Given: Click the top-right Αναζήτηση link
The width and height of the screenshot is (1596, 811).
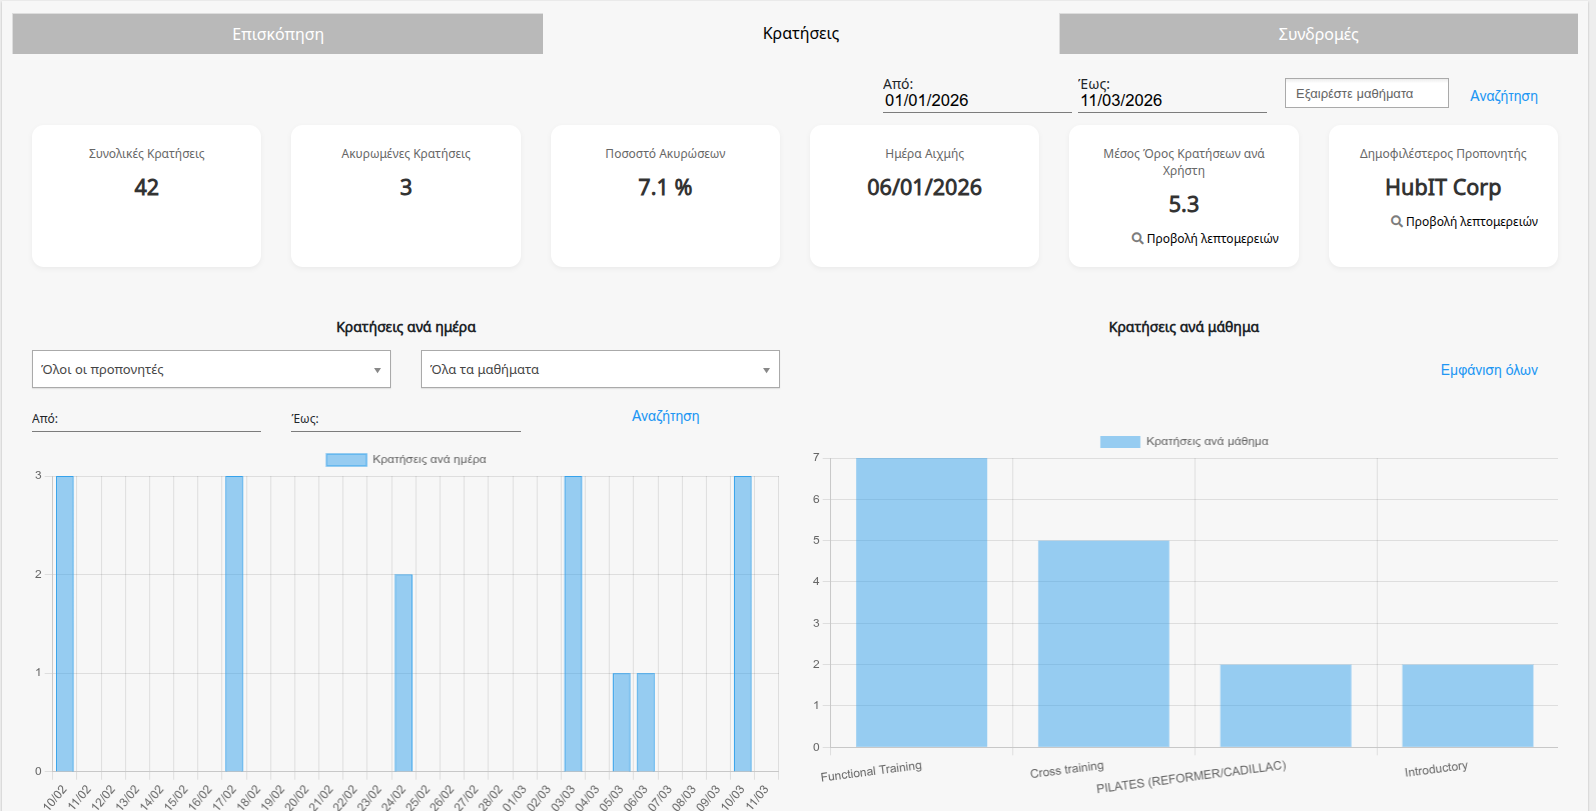Looking at the screenshot, I should point(1503,96).
